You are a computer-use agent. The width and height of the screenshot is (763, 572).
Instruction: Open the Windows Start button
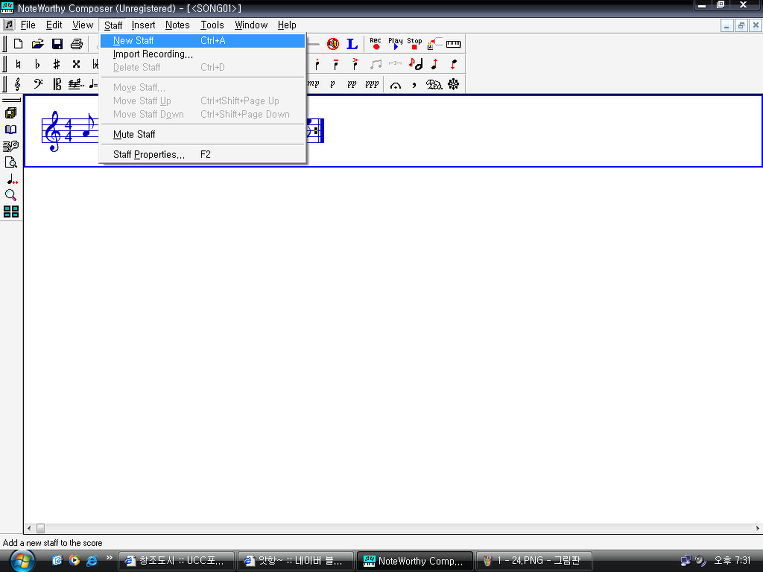(22, 561)
